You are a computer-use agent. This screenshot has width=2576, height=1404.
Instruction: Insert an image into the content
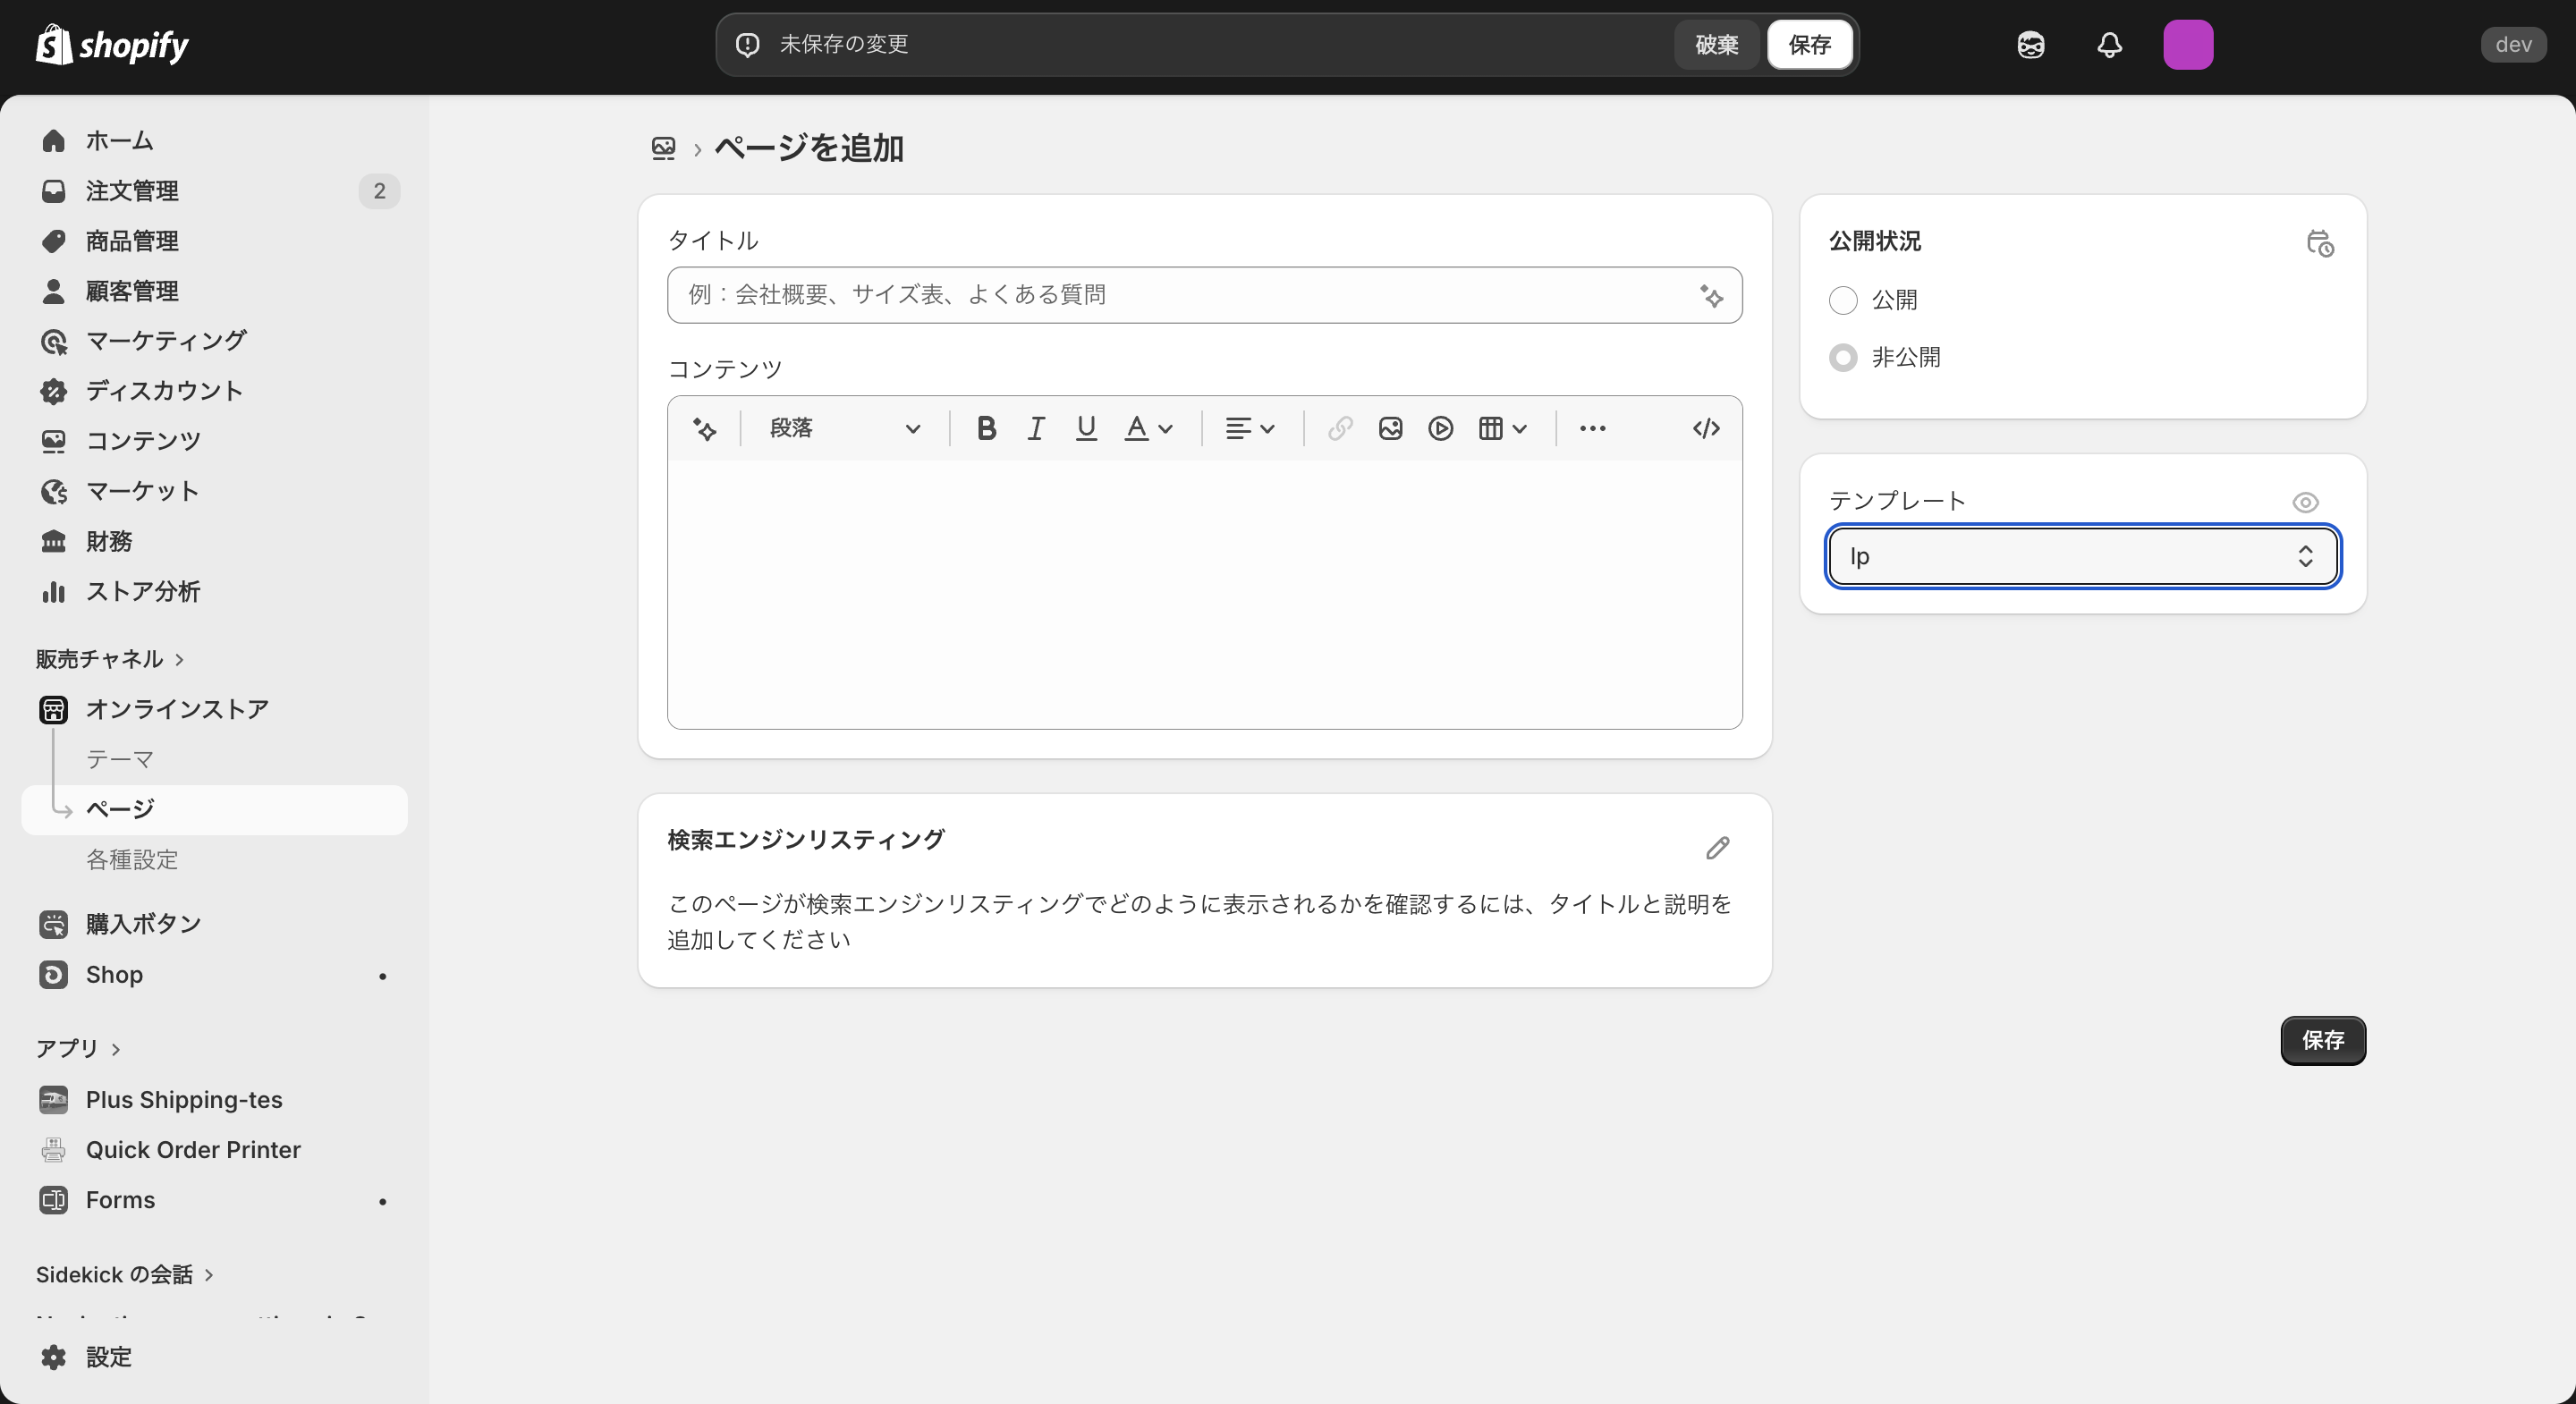pyautogui.click(x=1390, y=428)
